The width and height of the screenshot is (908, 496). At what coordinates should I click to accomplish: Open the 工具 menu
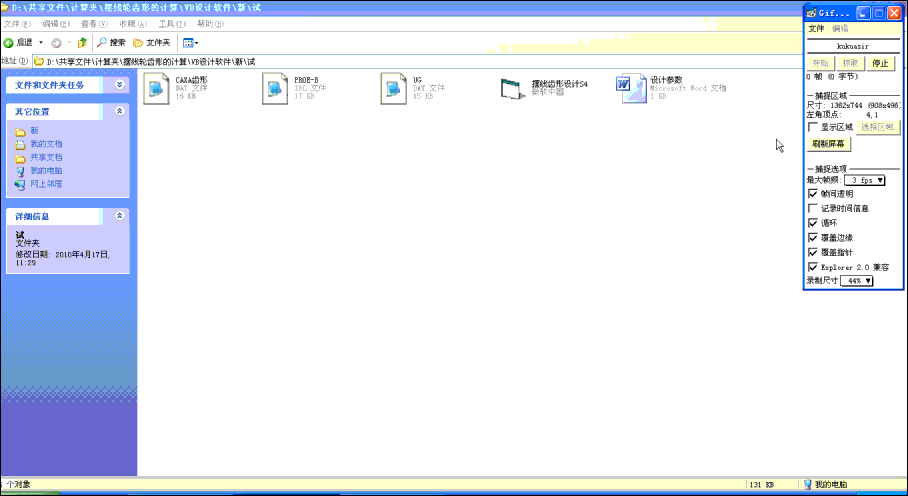(172, 24)
